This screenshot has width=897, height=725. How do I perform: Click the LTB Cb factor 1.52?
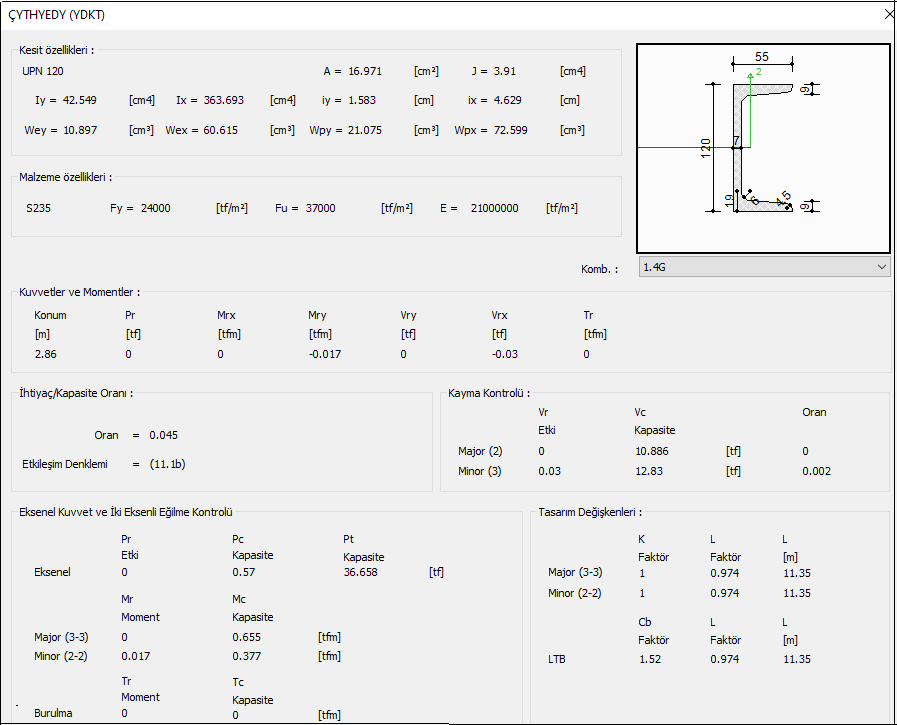650,659
